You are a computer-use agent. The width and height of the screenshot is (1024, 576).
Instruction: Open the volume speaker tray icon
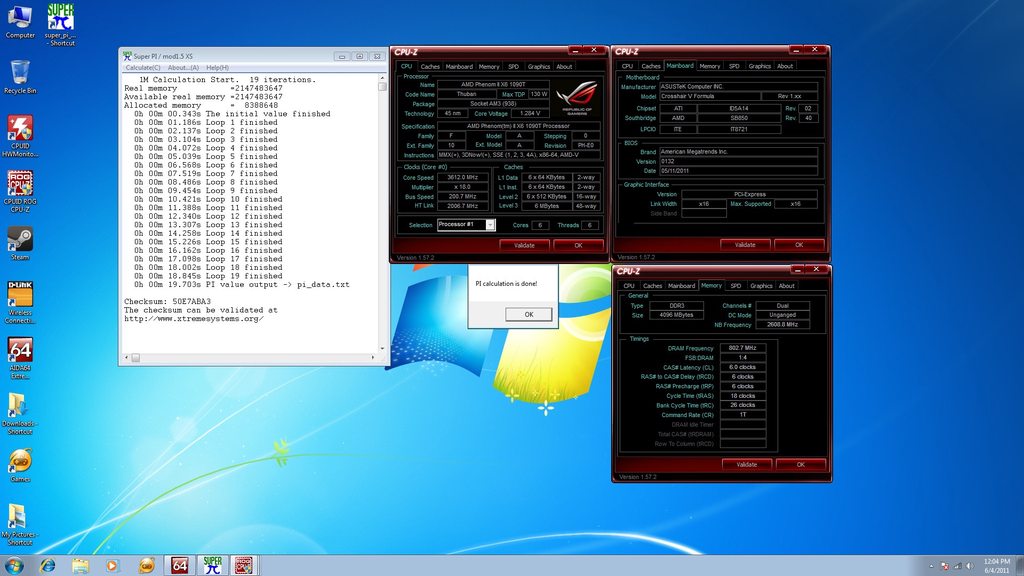(x=970, y=566)
